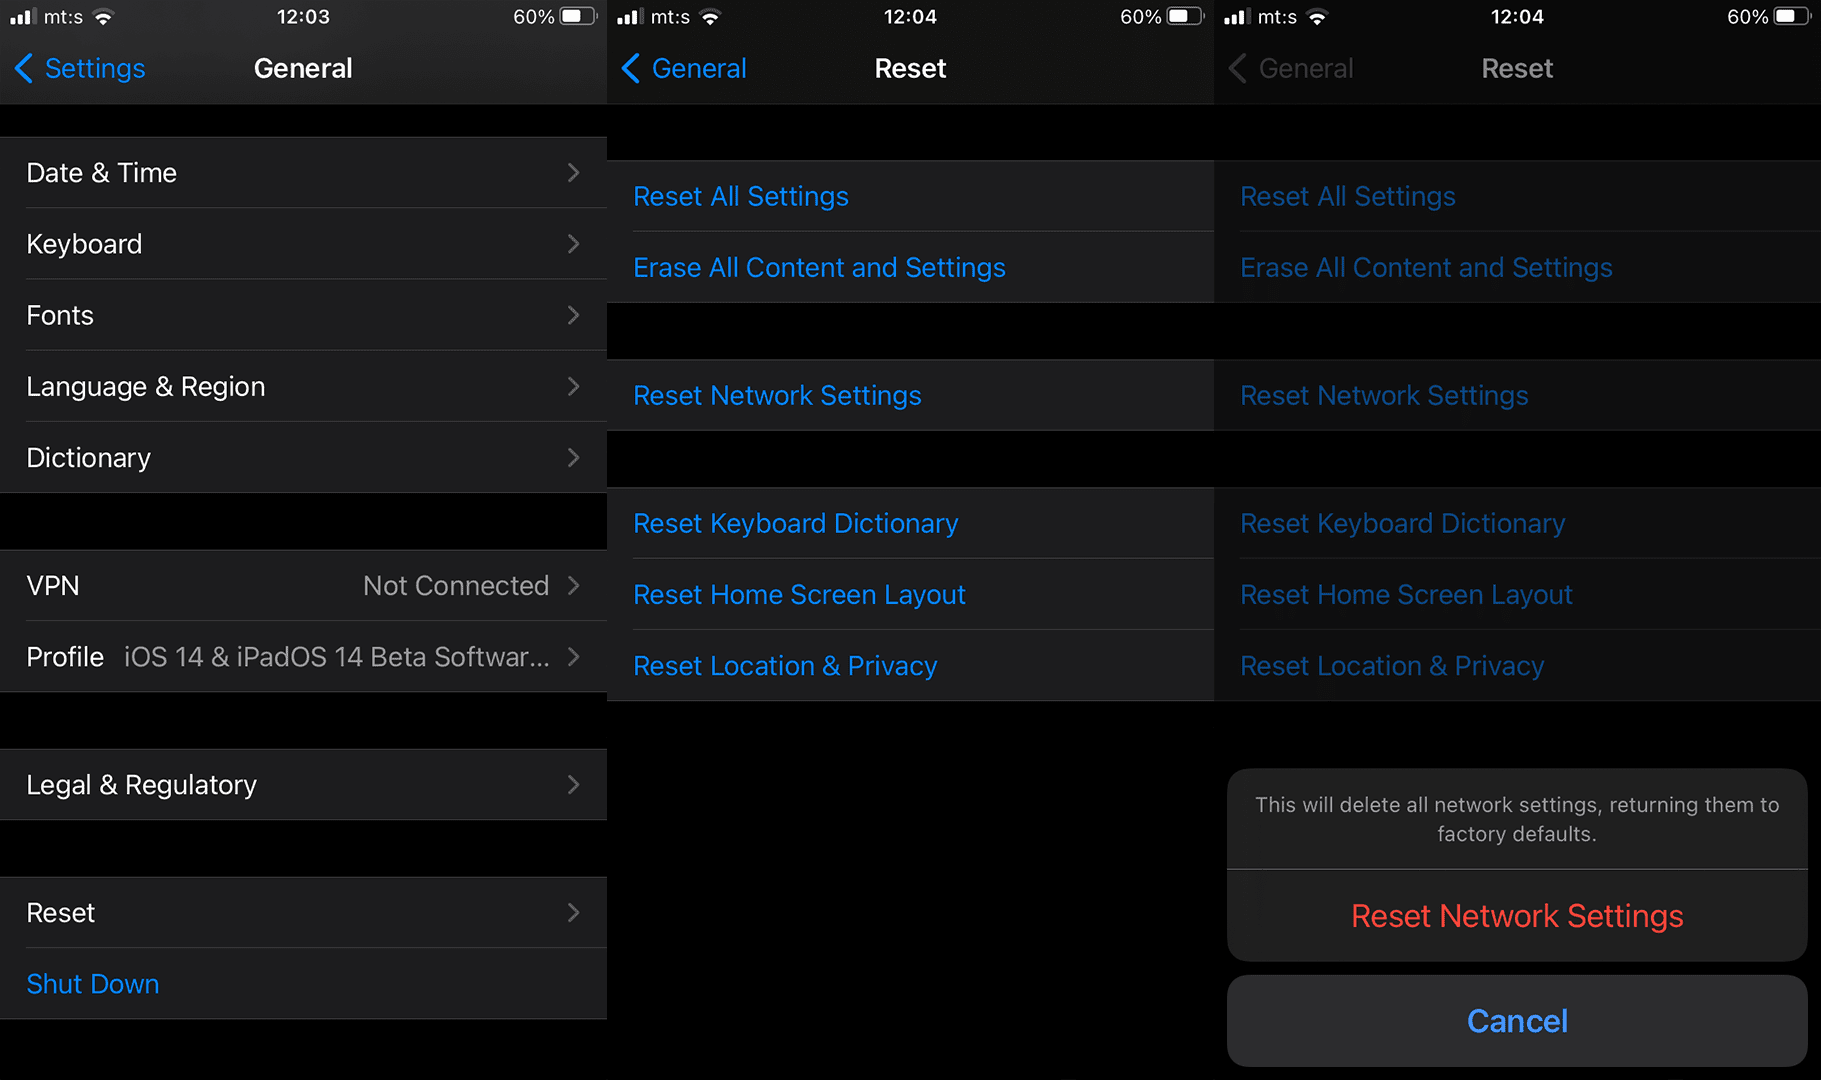Open Profile iOS 14 Beta Software row

click(303, 656)
